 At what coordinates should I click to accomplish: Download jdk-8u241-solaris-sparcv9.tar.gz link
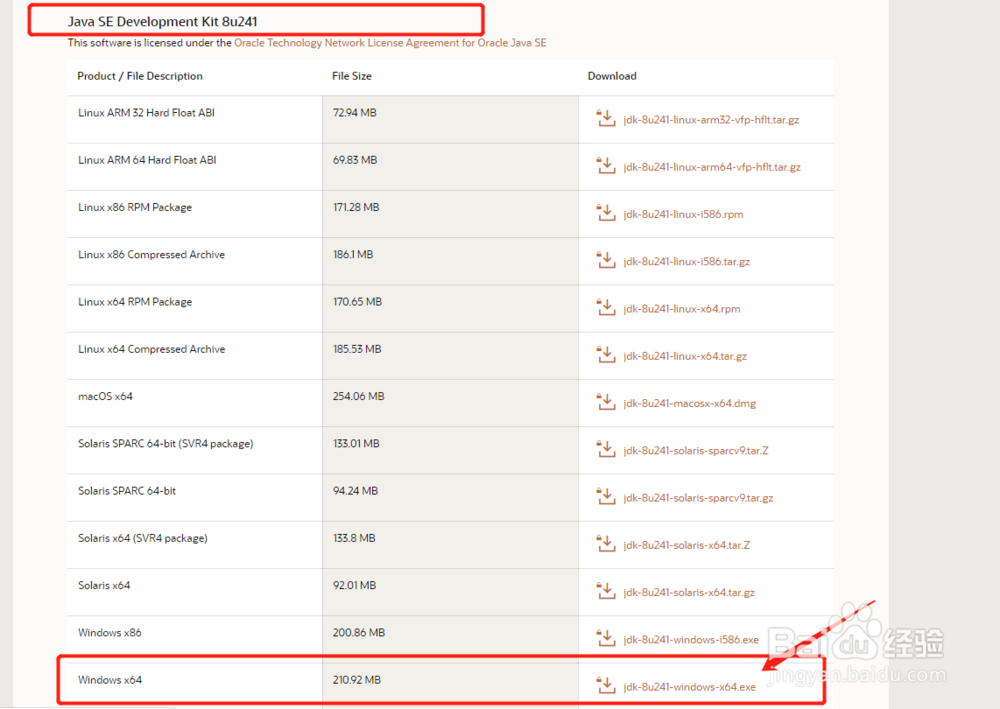pyautogui.click(x=698, y=497)
